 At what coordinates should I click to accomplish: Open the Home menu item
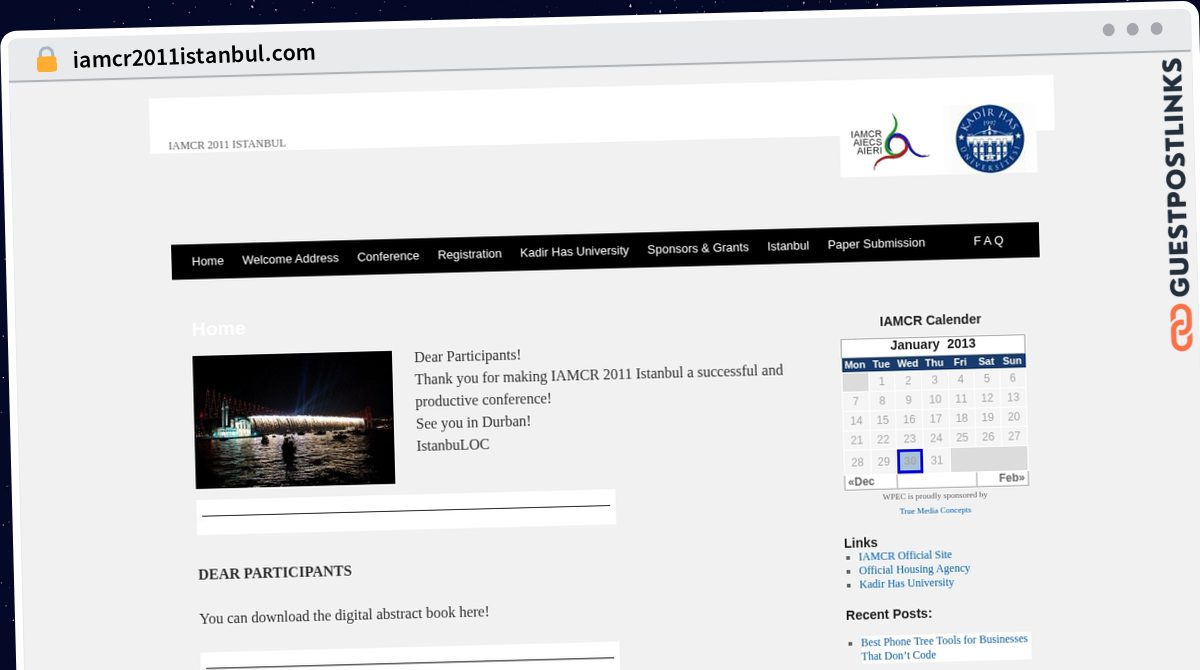tap(207, 261)
